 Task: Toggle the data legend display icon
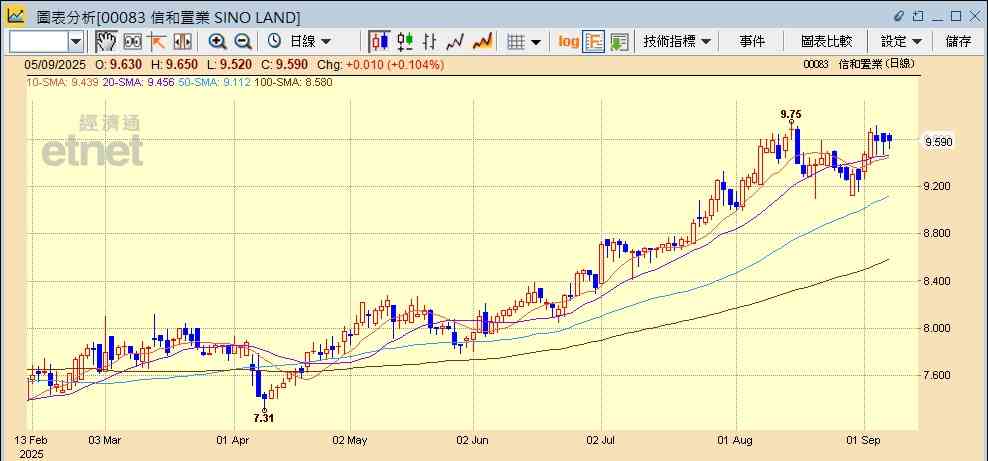click(594, 42)
